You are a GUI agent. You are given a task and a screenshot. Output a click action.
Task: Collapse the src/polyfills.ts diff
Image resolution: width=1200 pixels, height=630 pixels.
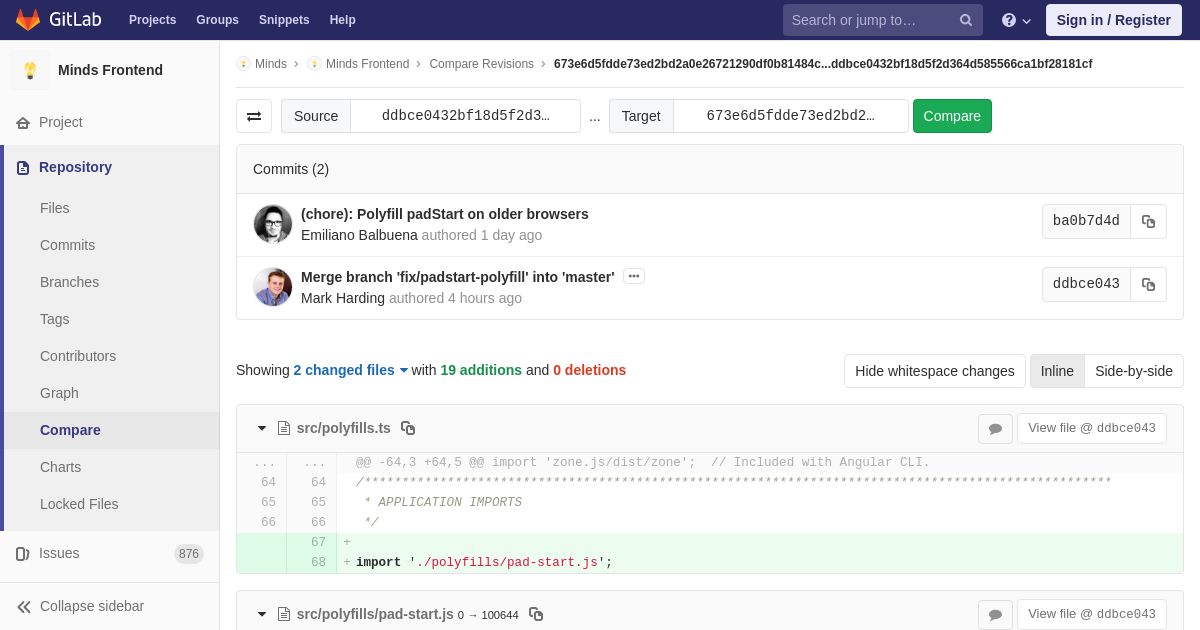tap(262, 428)
